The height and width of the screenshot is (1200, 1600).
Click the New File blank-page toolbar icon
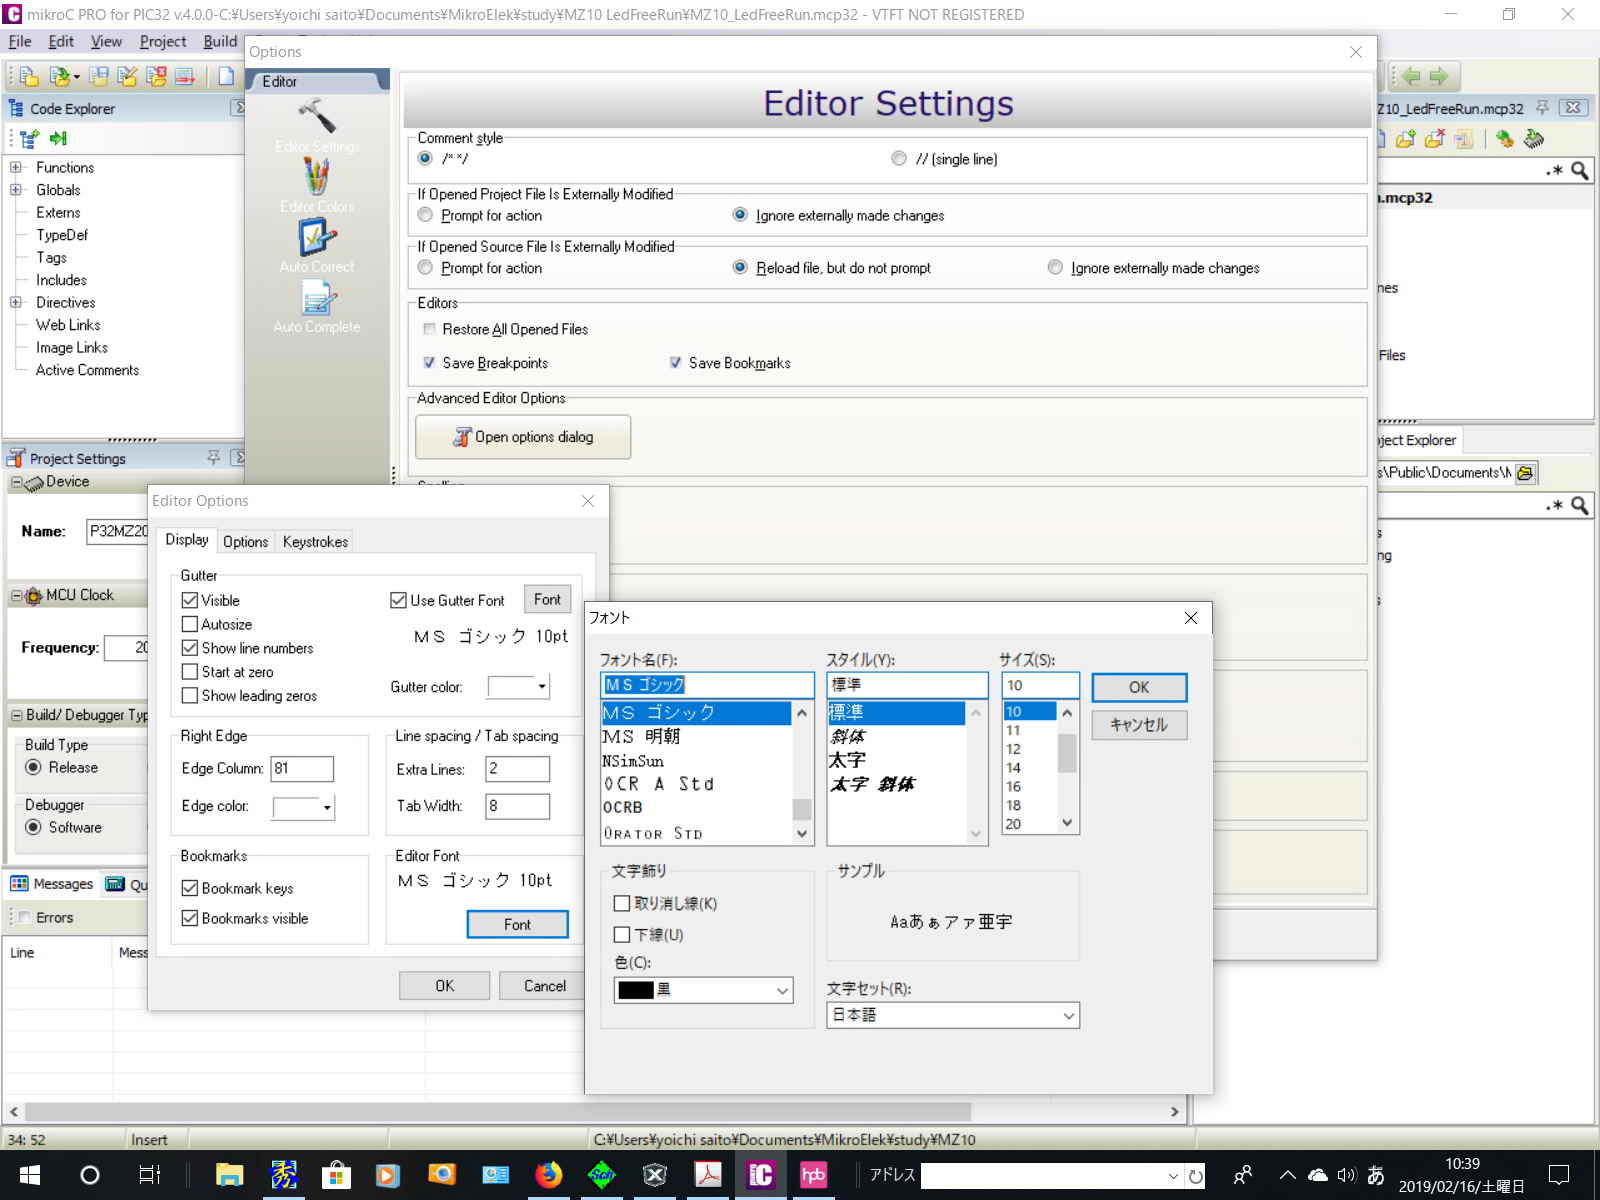[x=226, y=77]
